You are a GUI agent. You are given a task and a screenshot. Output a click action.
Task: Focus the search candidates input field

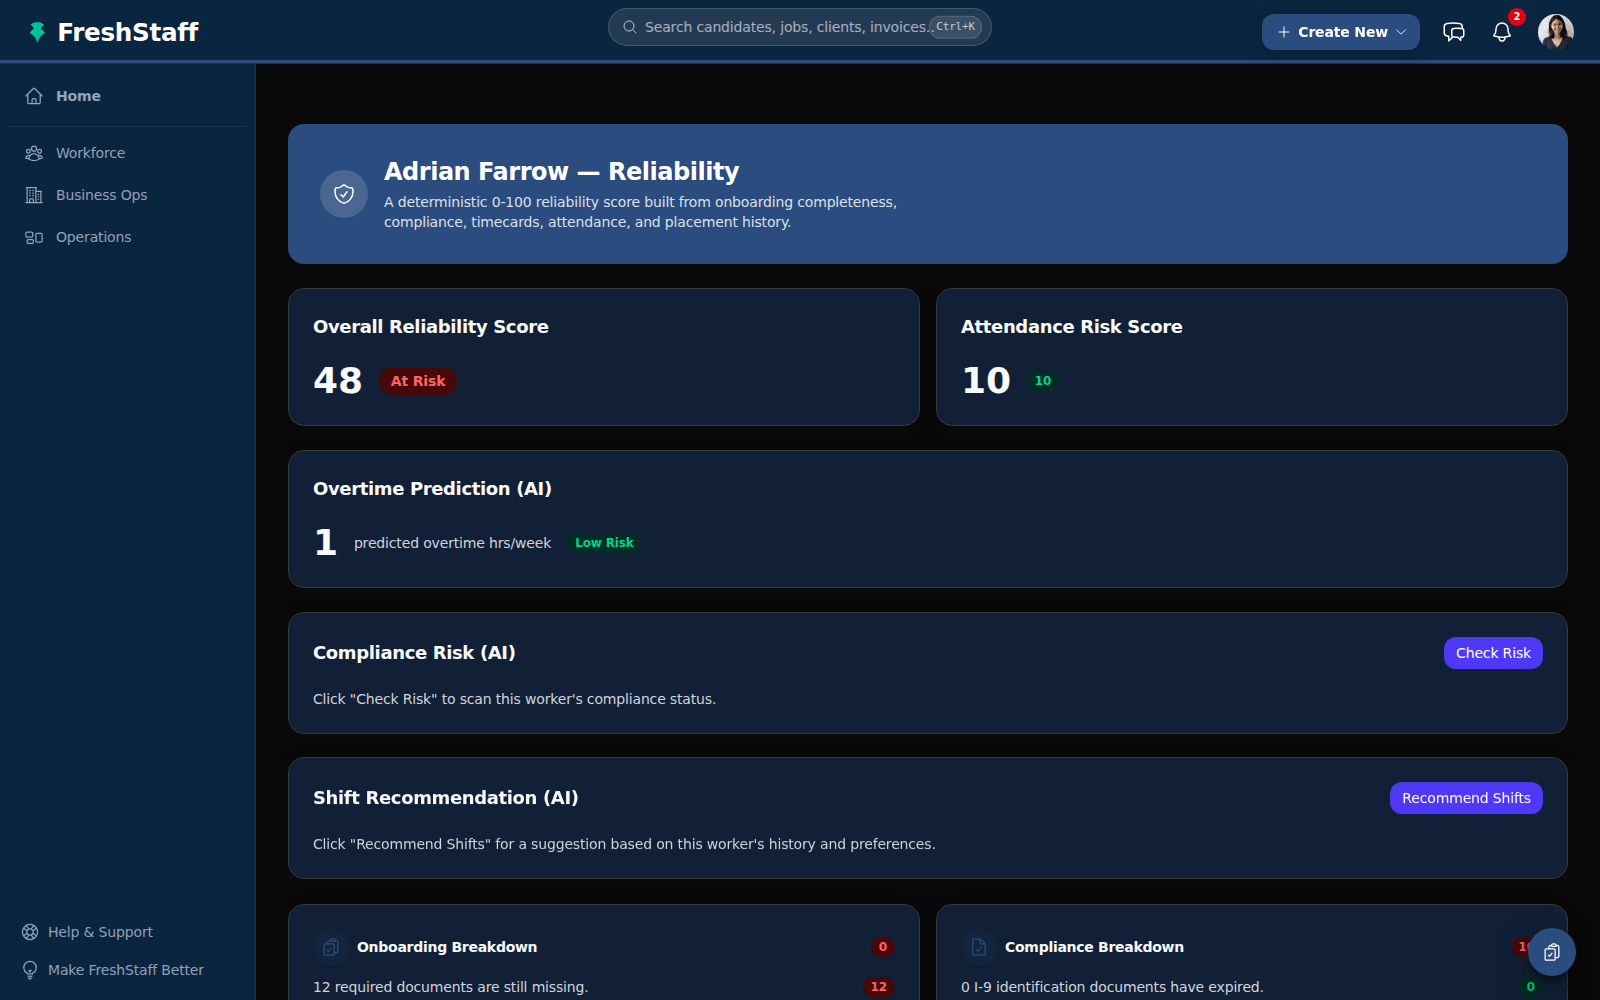800,27
